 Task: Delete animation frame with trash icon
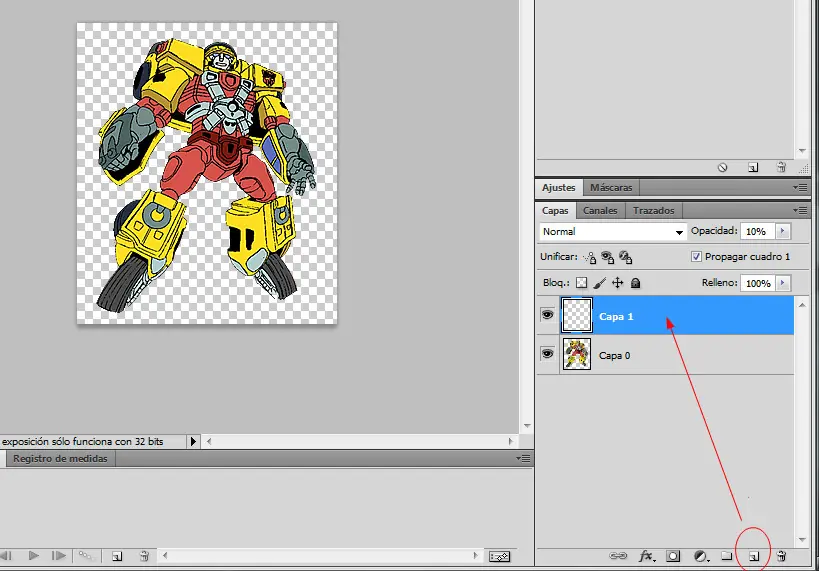coord(144,556)
